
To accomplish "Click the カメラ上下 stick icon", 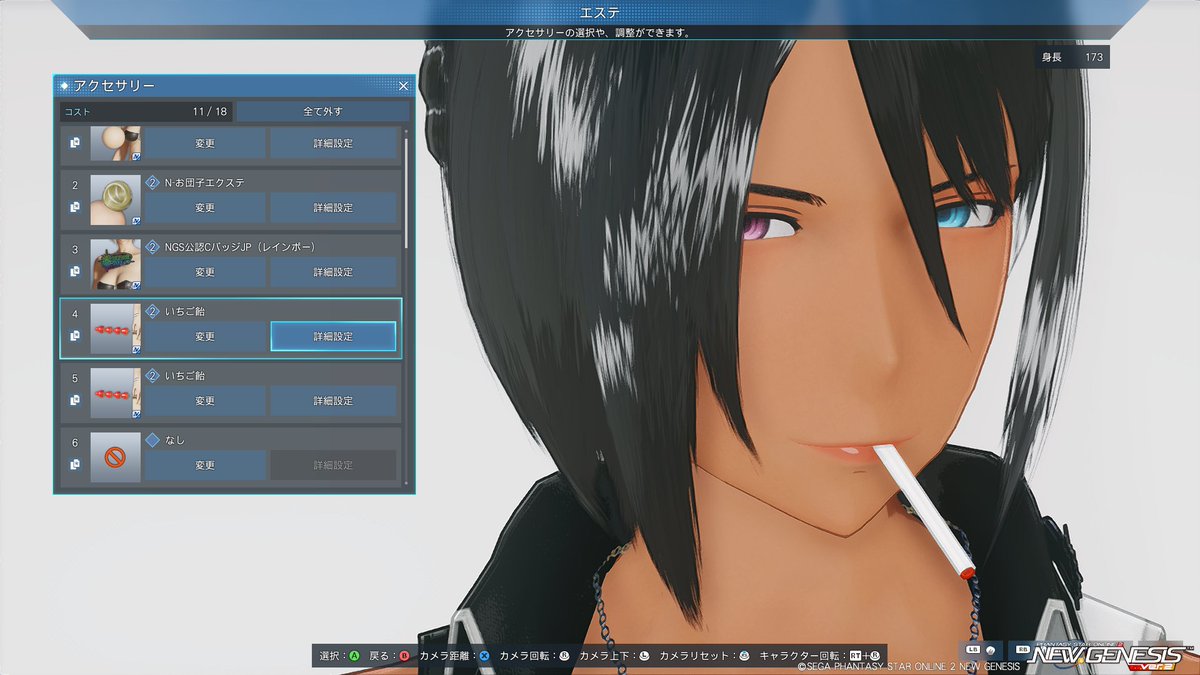I will pos(644,656).
